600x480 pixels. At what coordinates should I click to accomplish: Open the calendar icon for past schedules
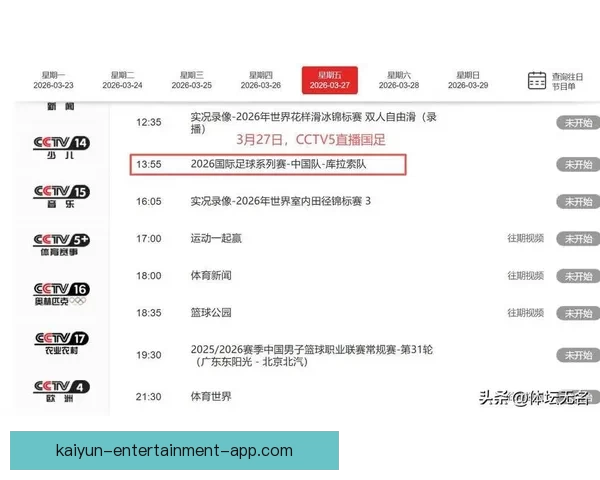(536, 80)
